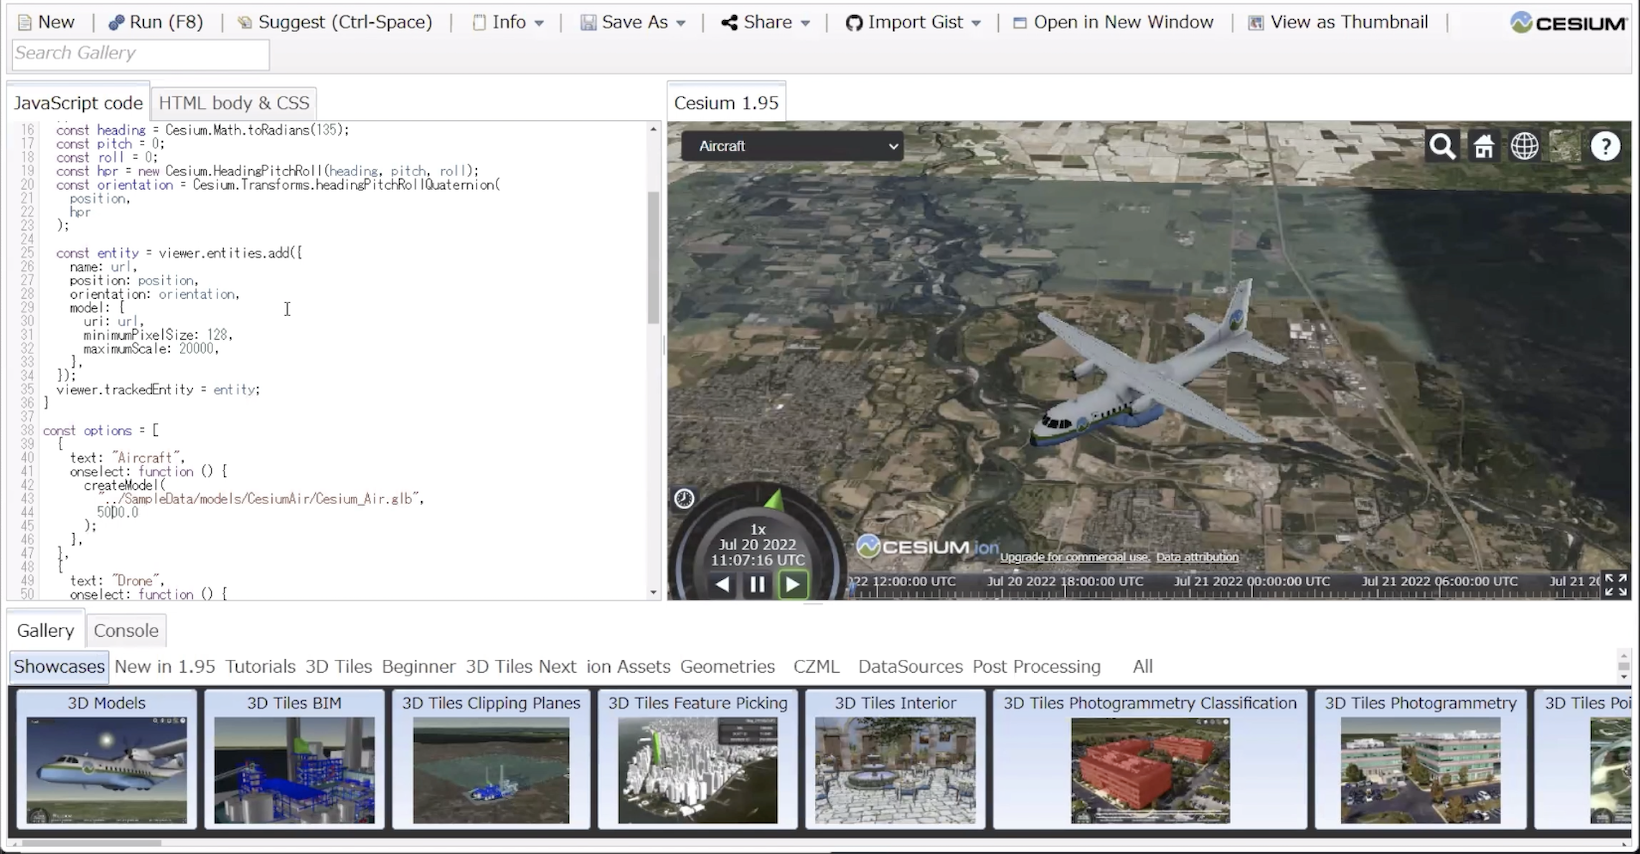Screen dimensions: 1640x854
Task: Open the Share dropdown
Action: coord(765,22)
